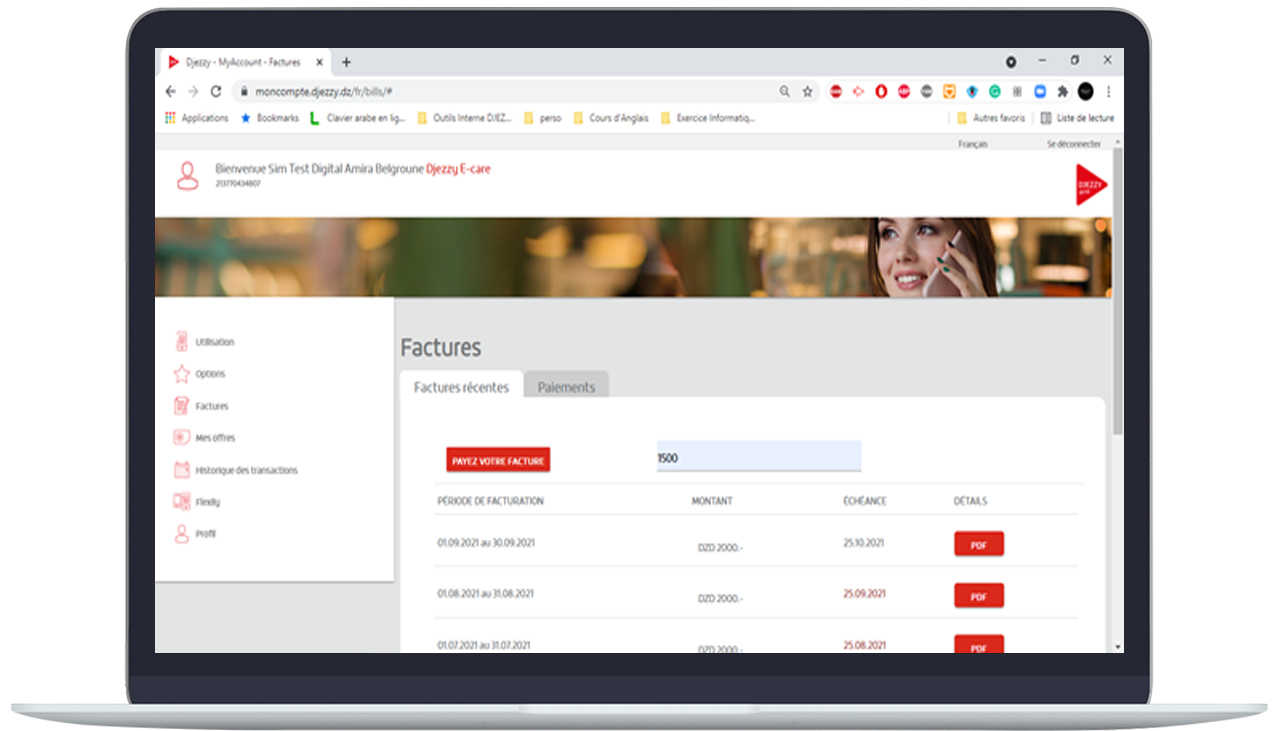Click the red Djezzy logo
The image size is (1280, 731).
(1091, 185)
